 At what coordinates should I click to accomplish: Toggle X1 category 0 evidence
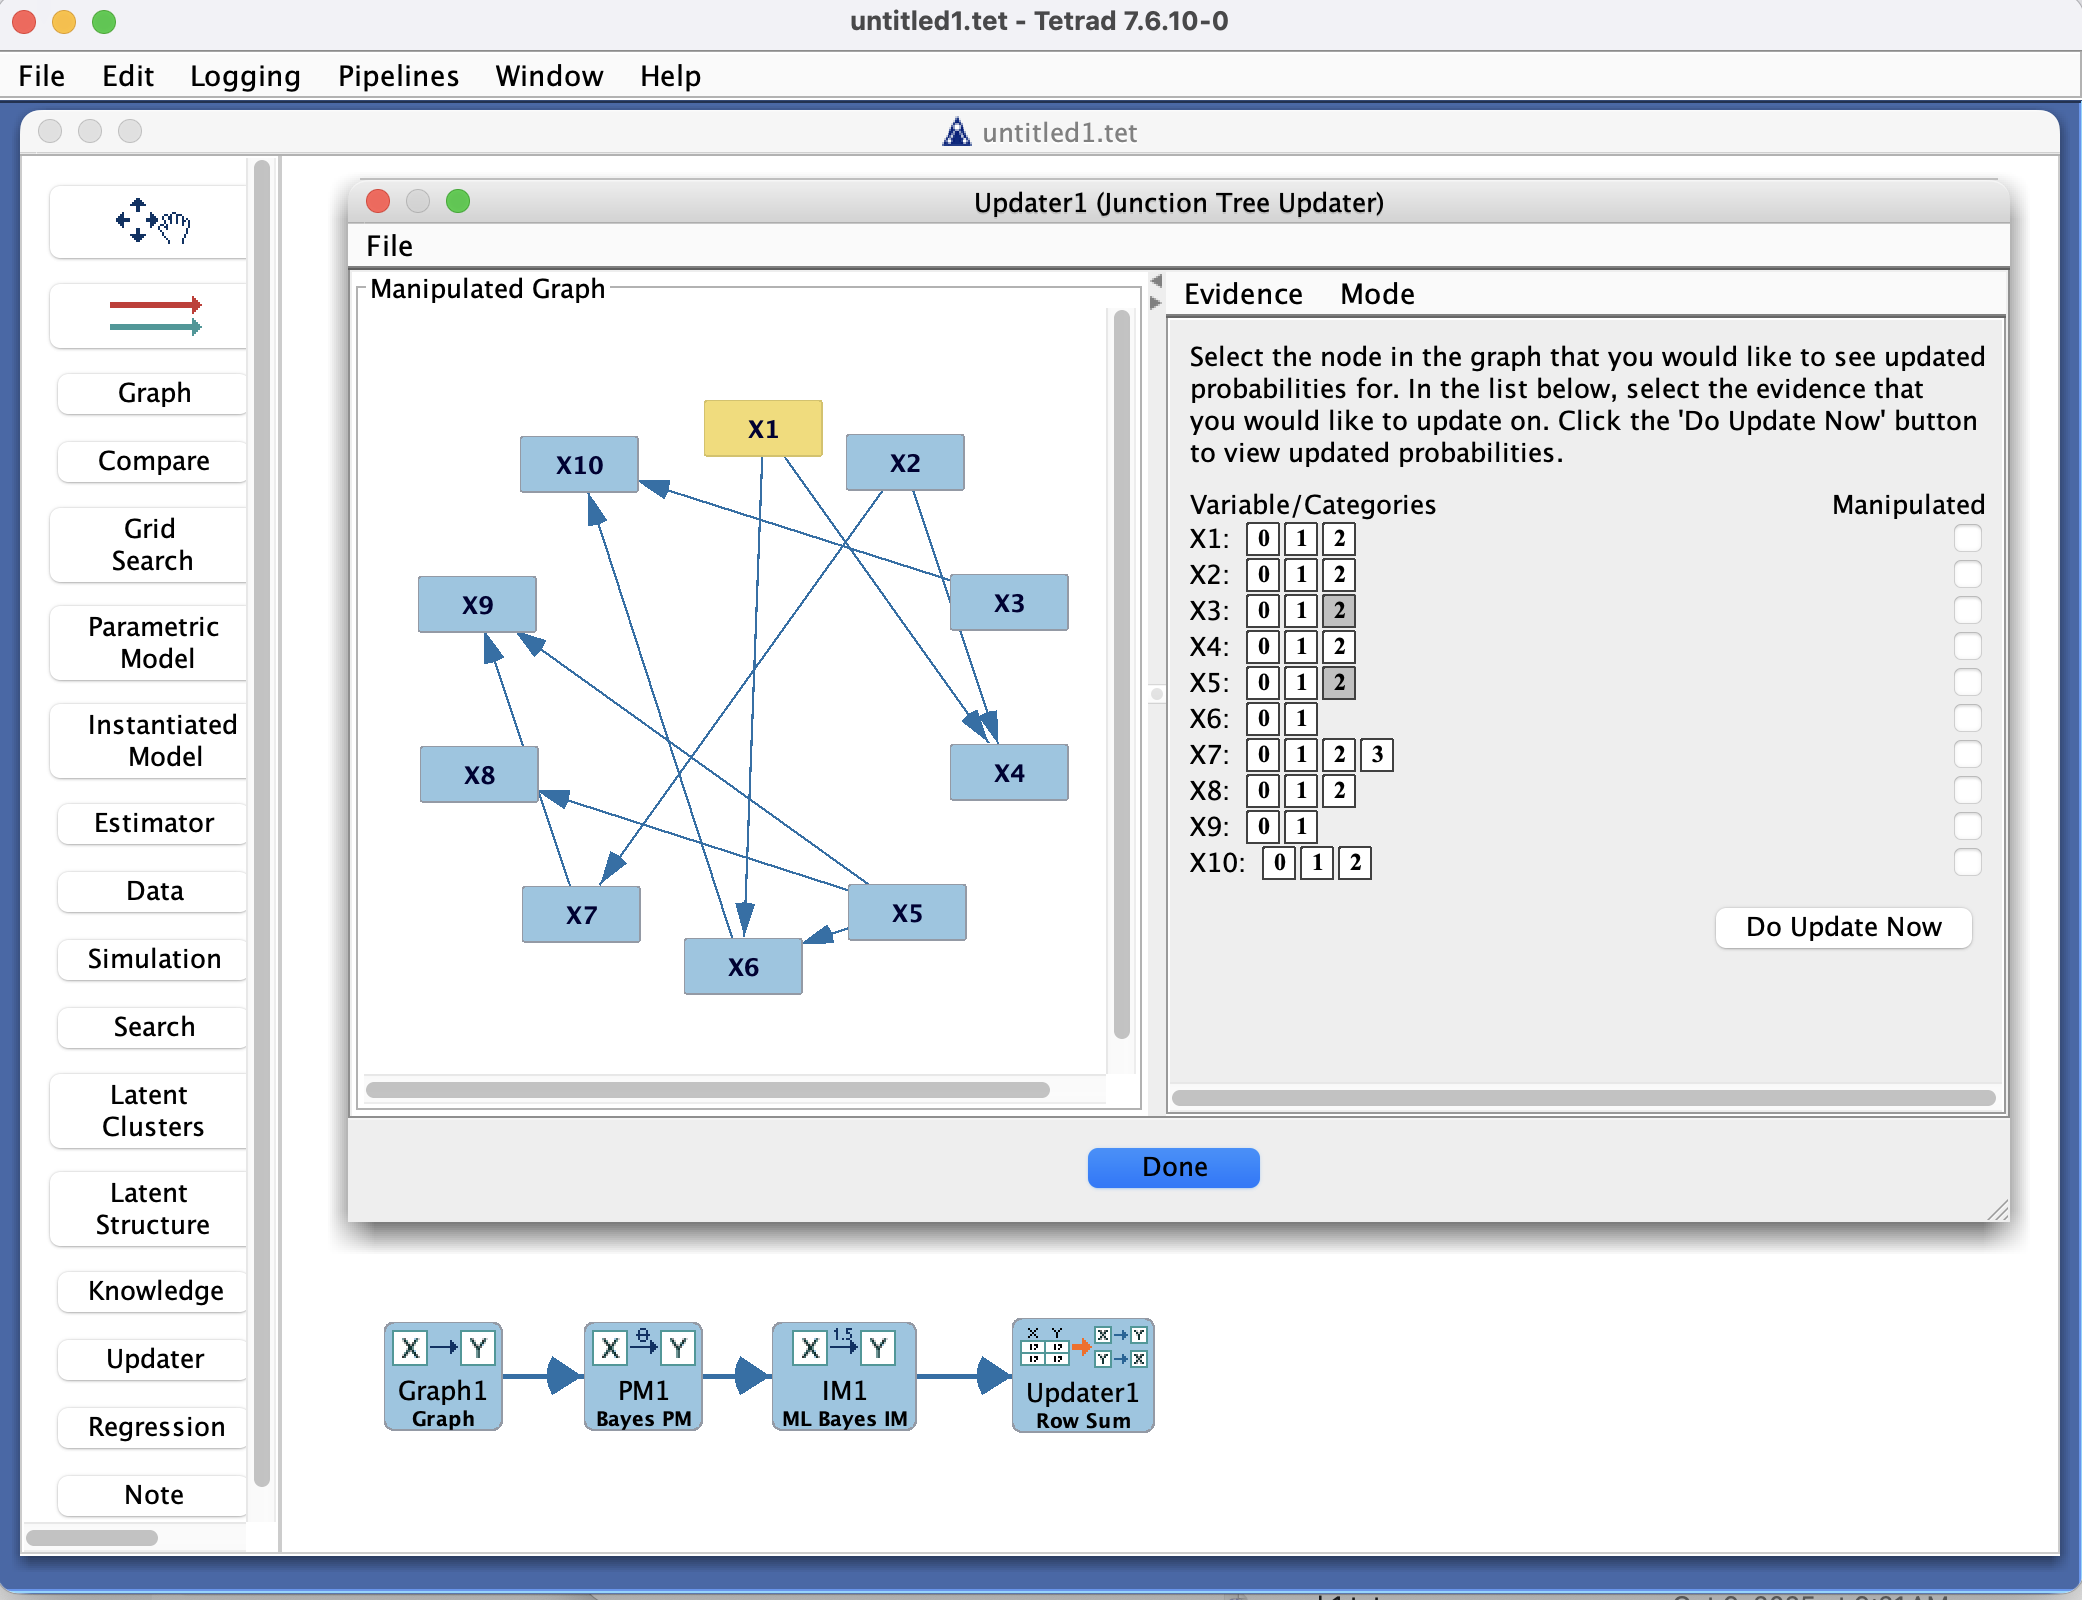pos(1263,538)
